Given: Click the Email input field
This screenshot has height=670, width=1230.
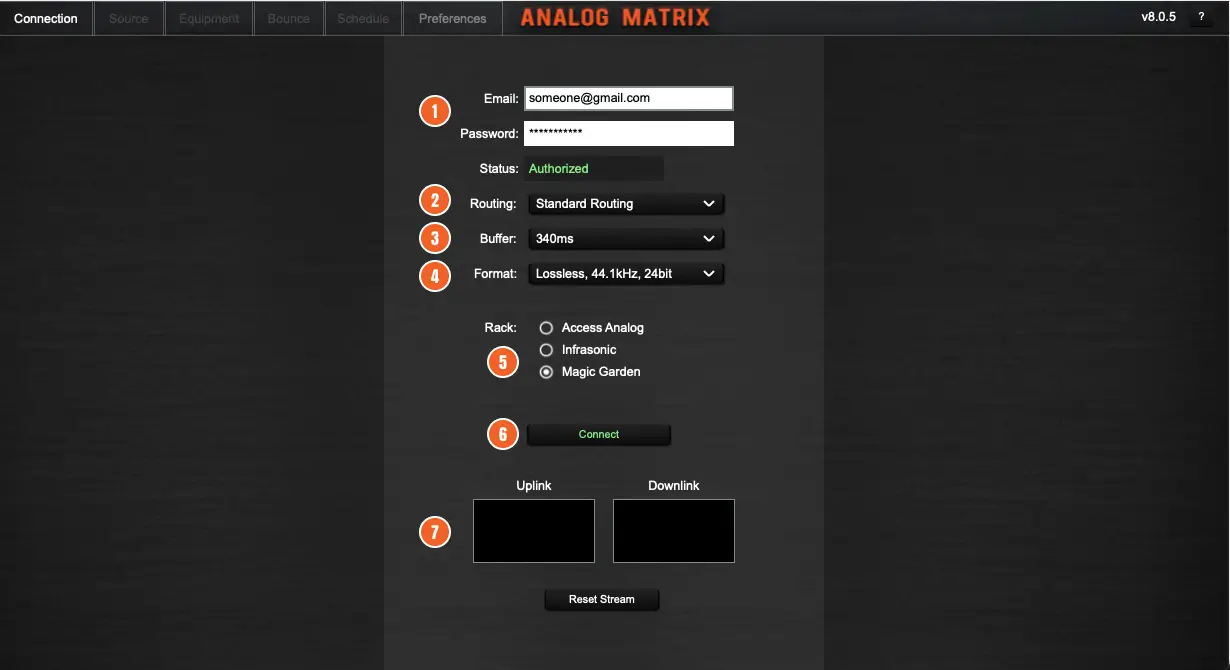Looking at the screenshot, I should pyautogui.click(x=629, y=98).
